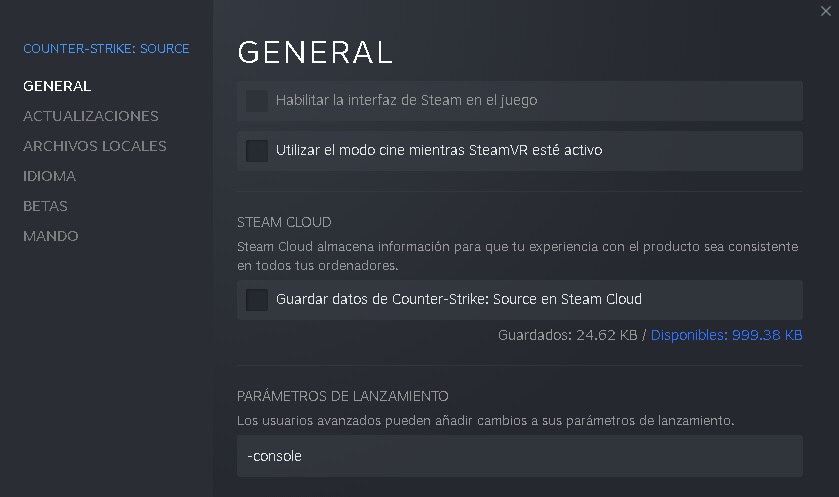Click the large GENERAL page heading
The width and height of the screenshot is (839, 497).
315,52
